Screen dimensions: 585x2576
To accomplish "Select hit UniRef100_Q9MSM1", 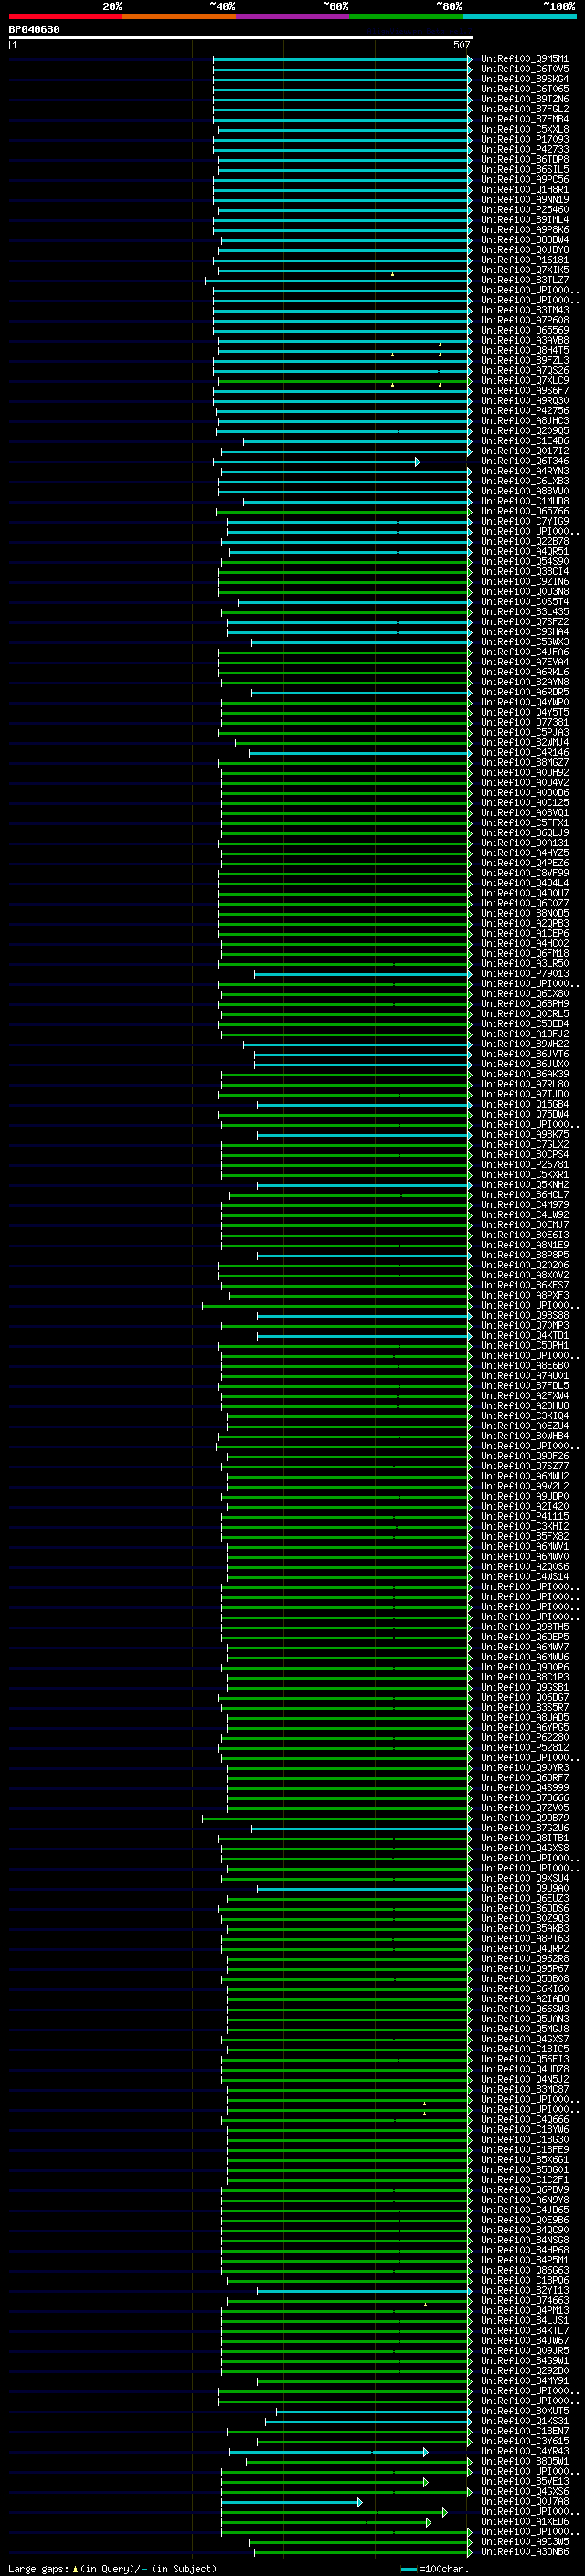I will 525,59.
